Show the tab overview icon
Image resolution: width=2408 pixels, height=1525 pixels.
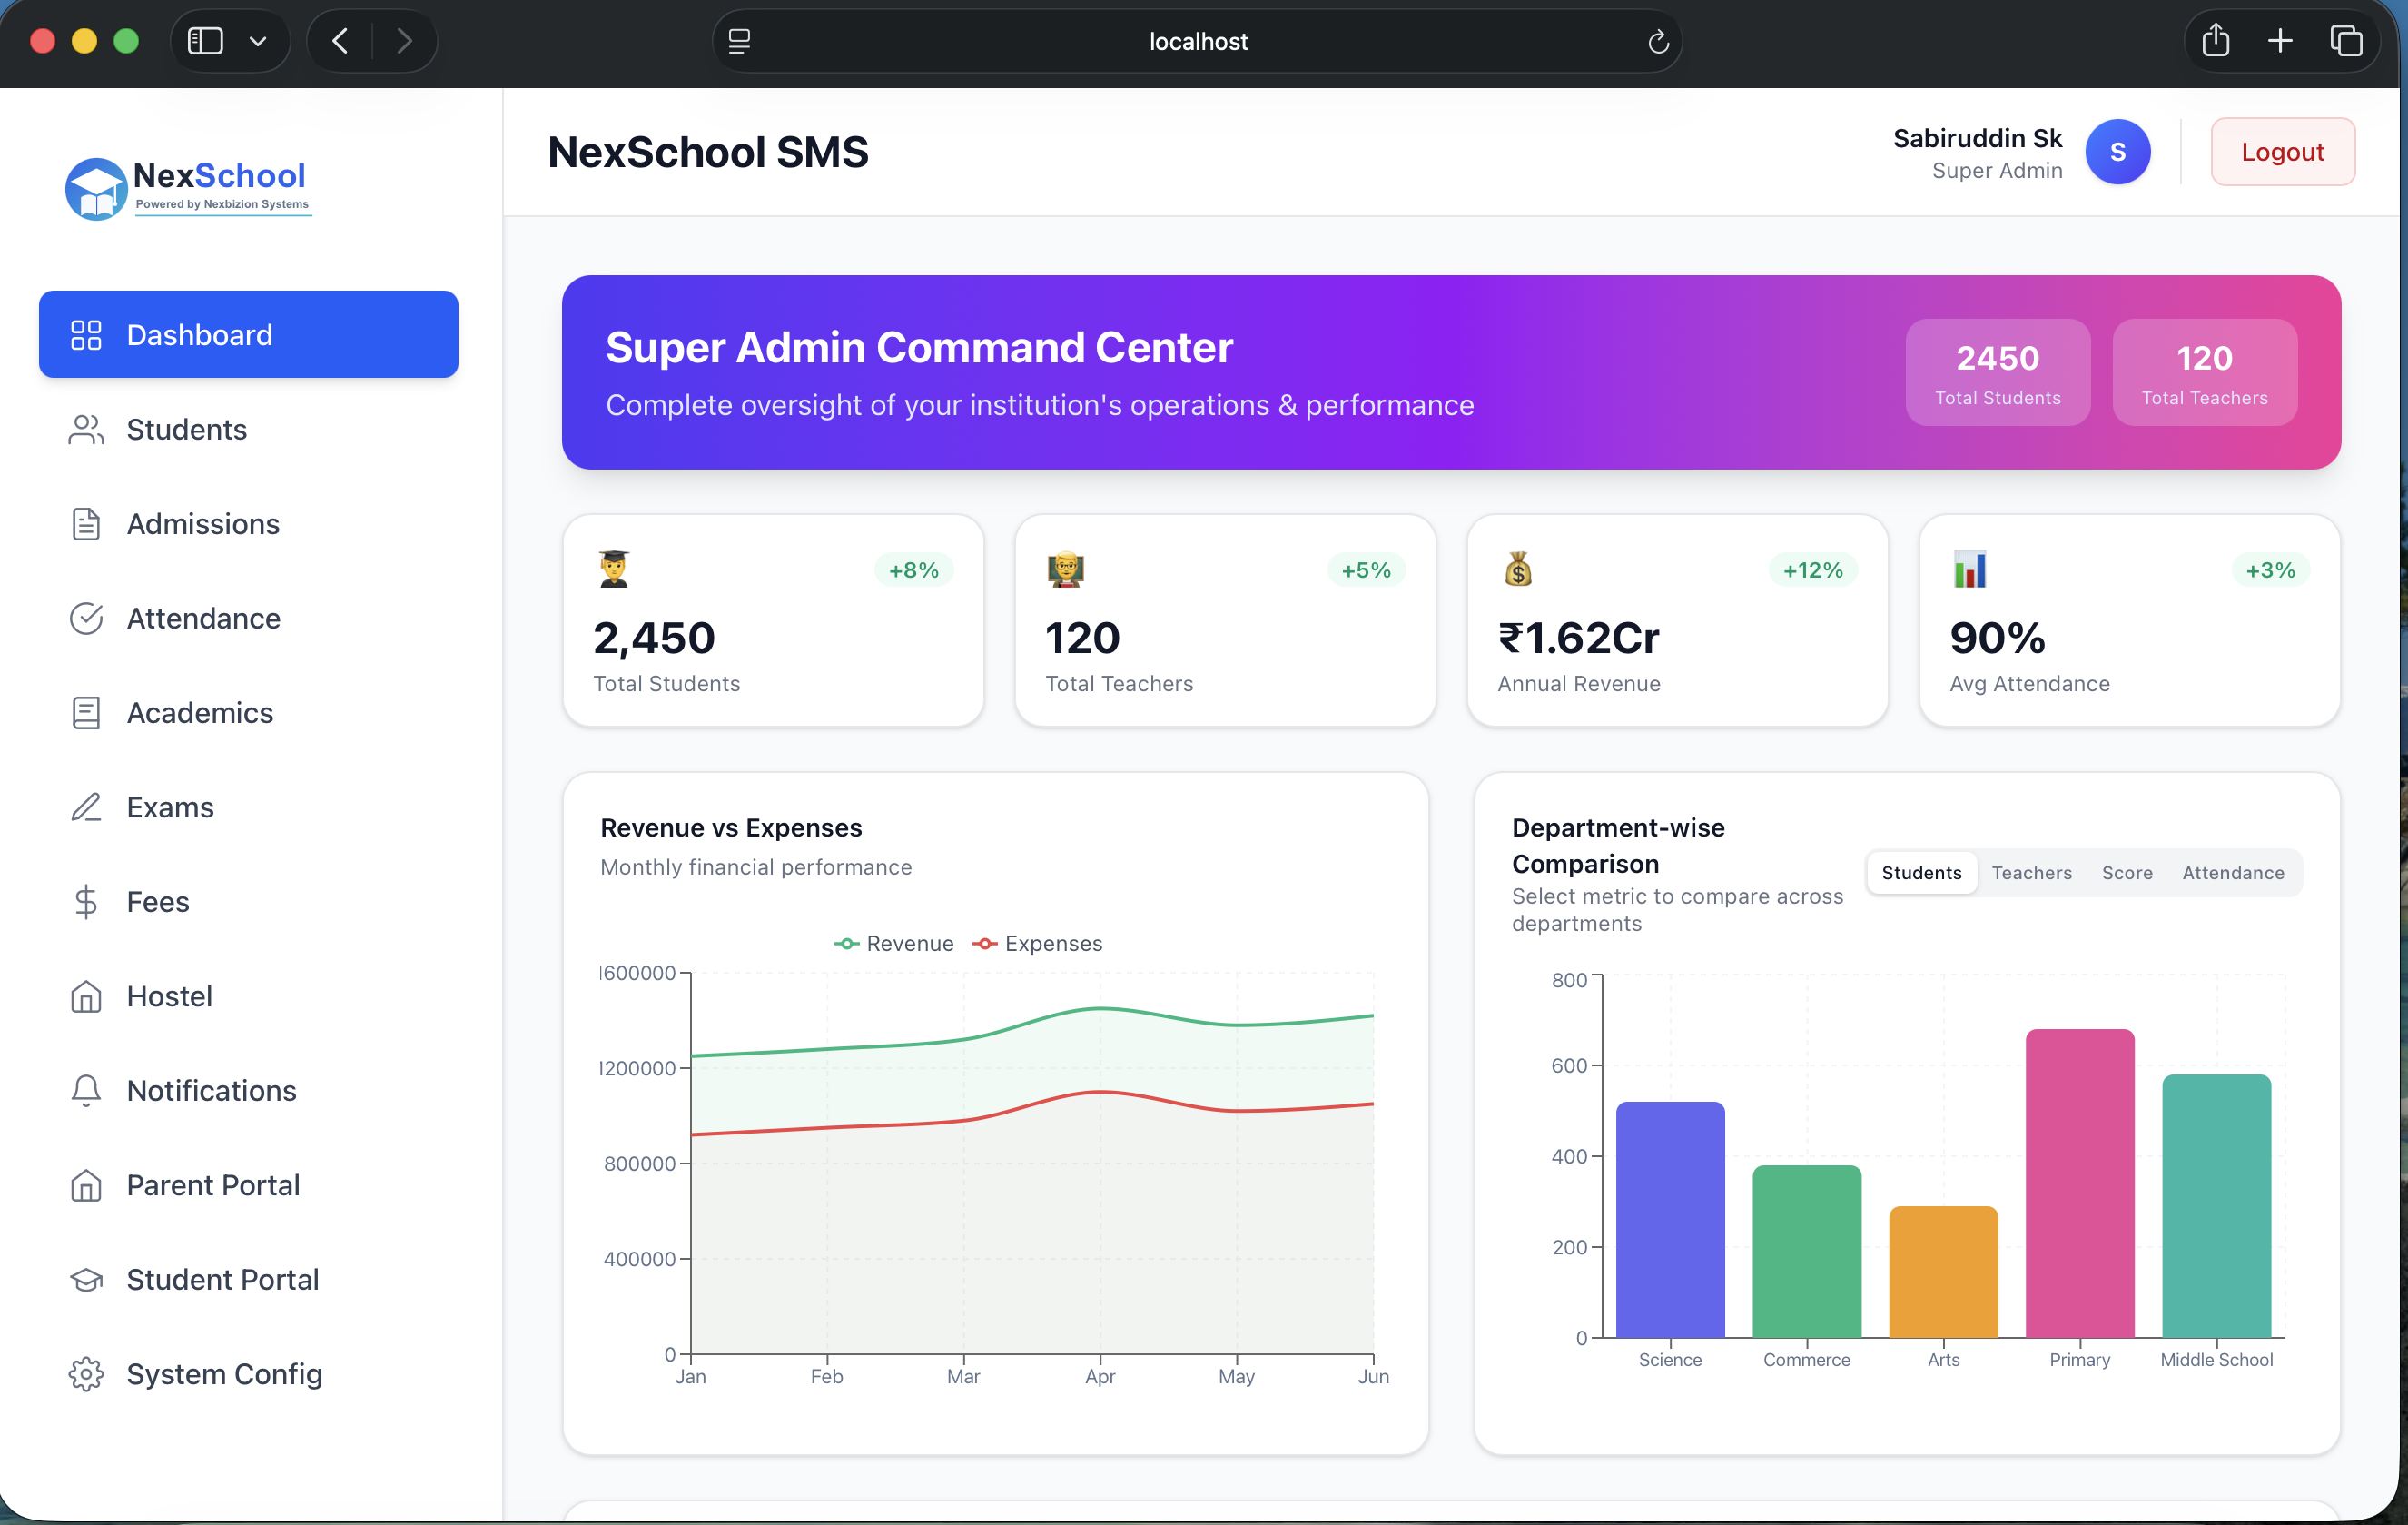2346,41
